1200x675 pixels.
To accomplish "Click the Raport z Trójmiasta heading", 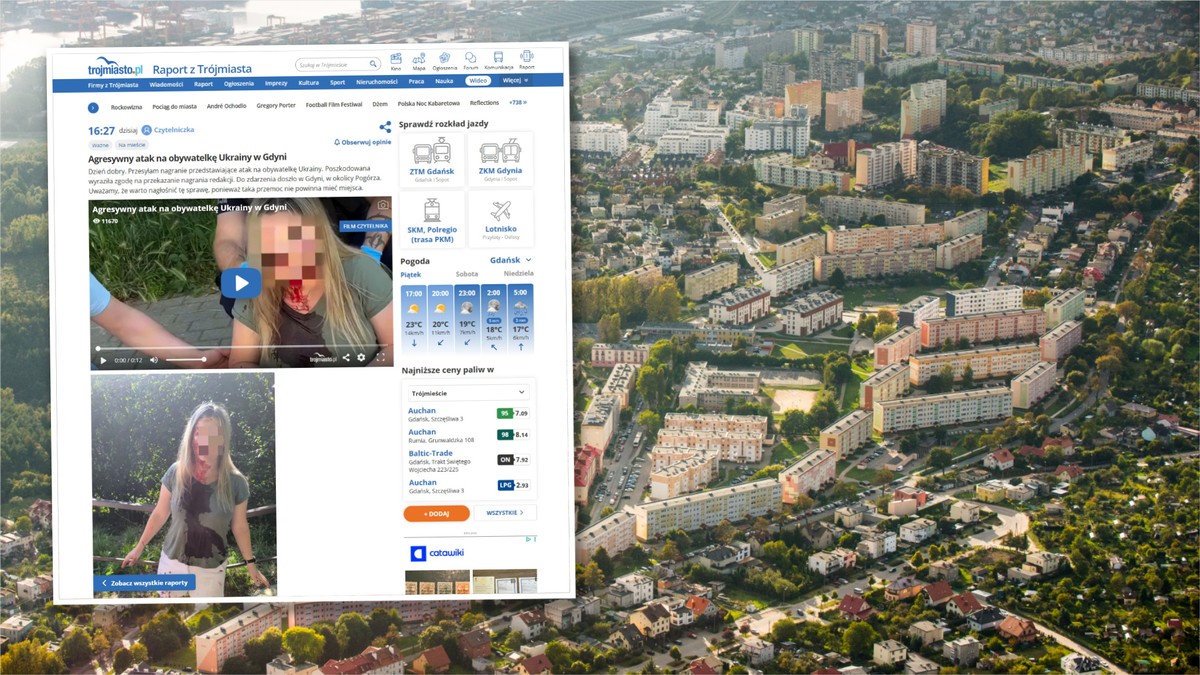I will 202,69.
